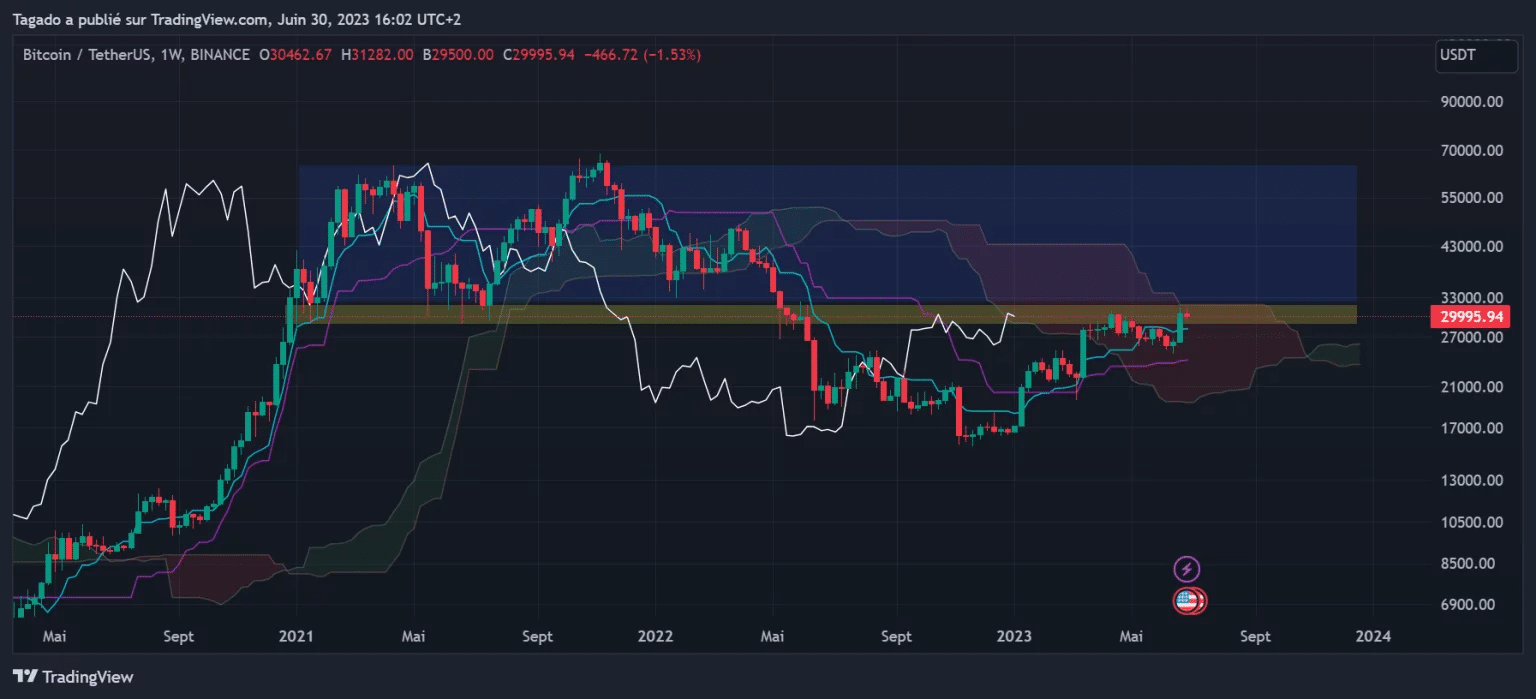This screenshot has height=699, width=1536.
Task: Click the 21000.00 price axis label
Action: [x=1471, y=386]
